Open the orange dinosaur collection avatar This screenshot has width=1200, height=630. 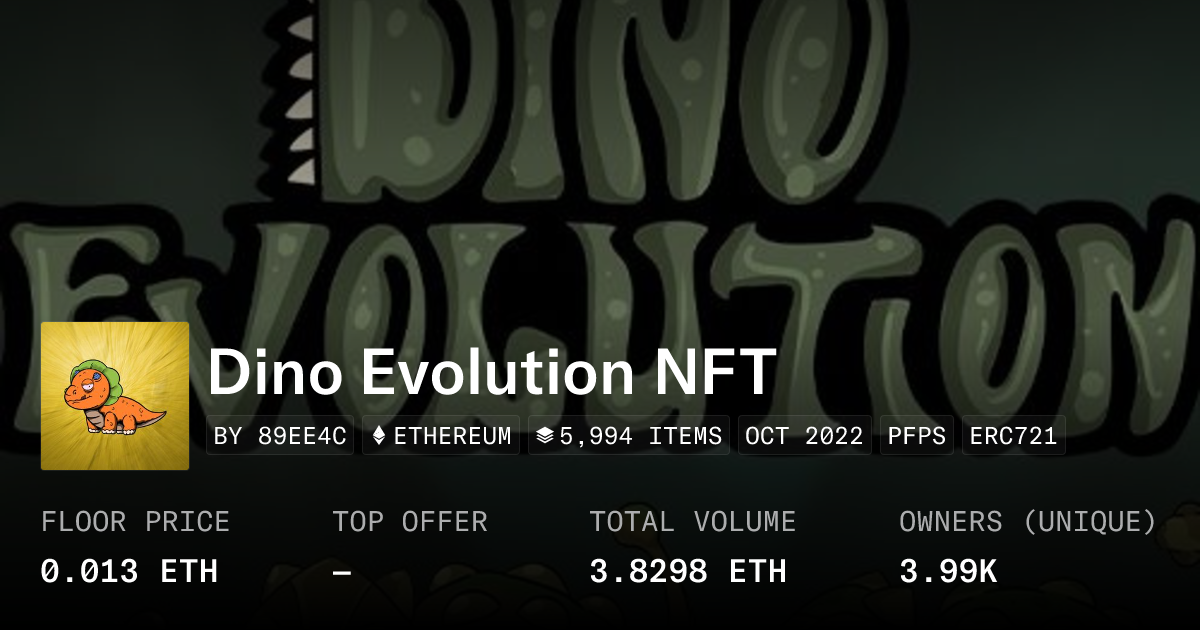point(115,396)
